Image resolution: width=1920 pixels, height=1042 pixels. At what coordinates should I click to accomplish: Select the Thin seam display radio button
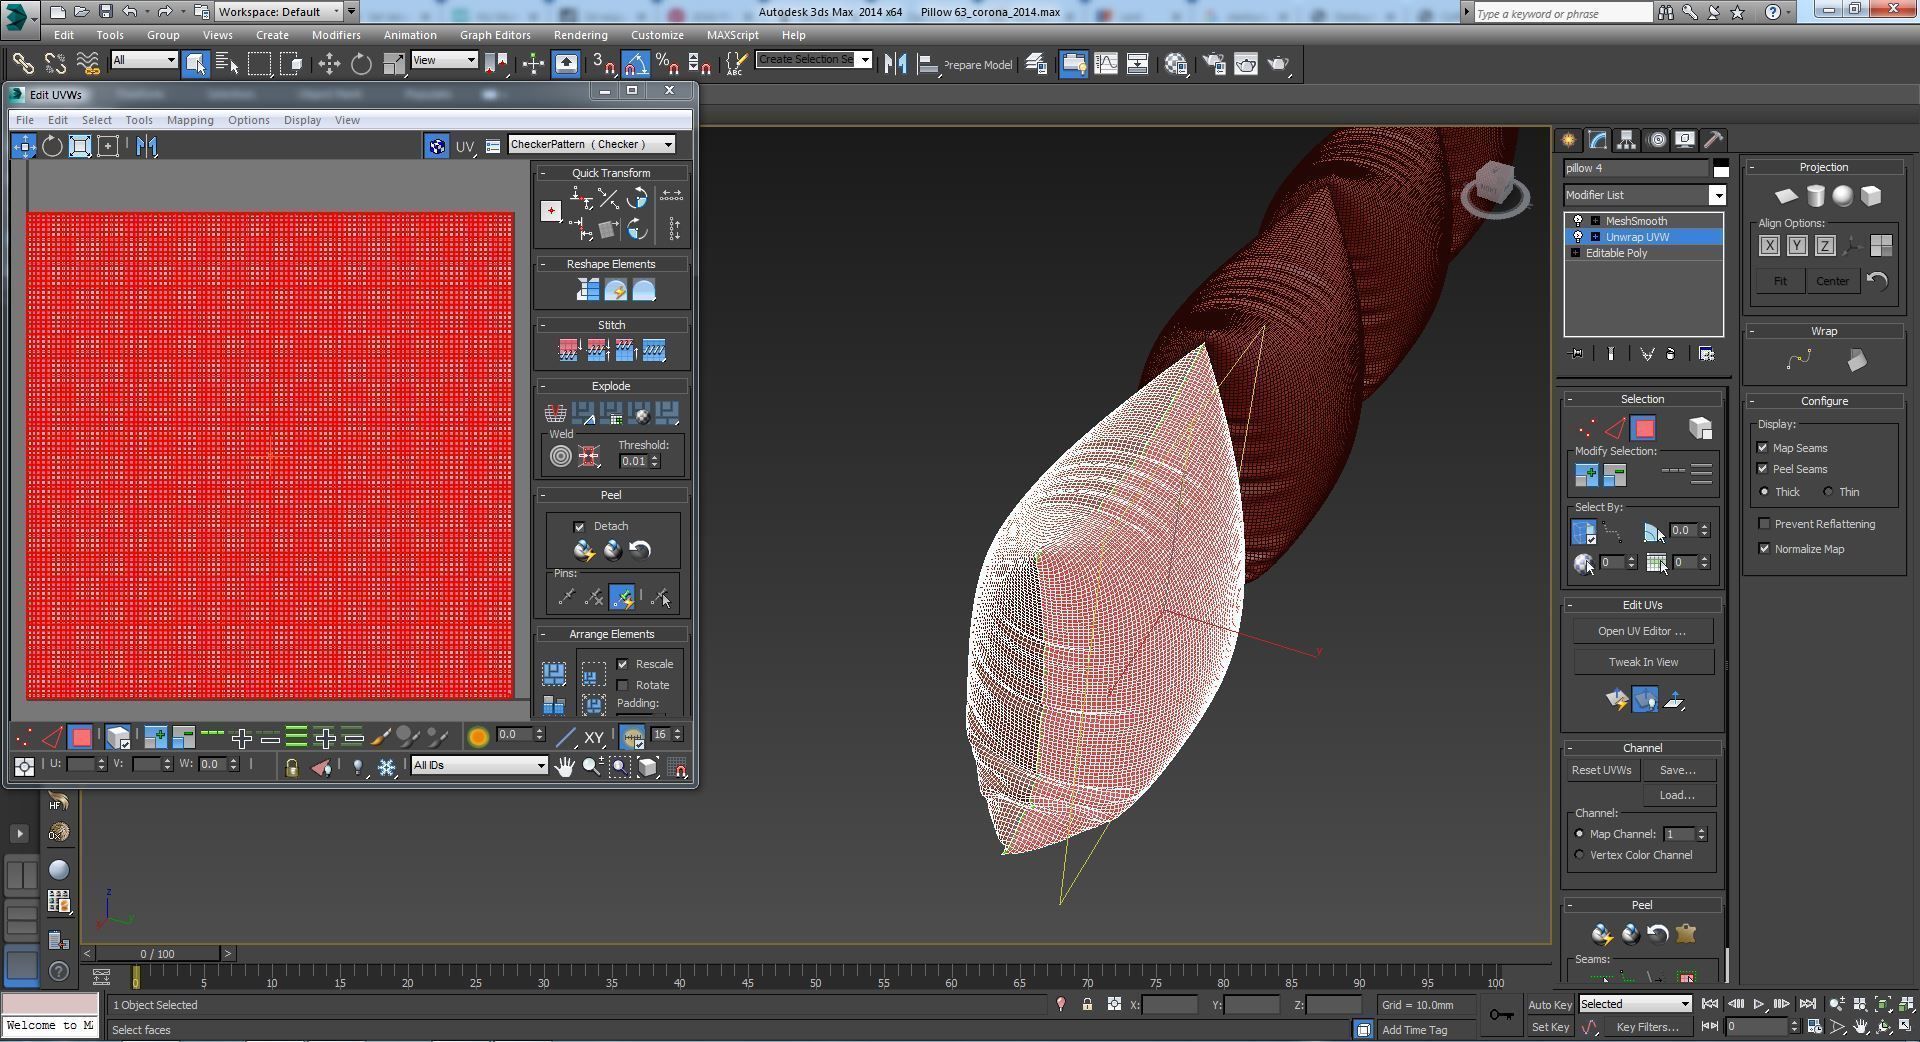1828,492
